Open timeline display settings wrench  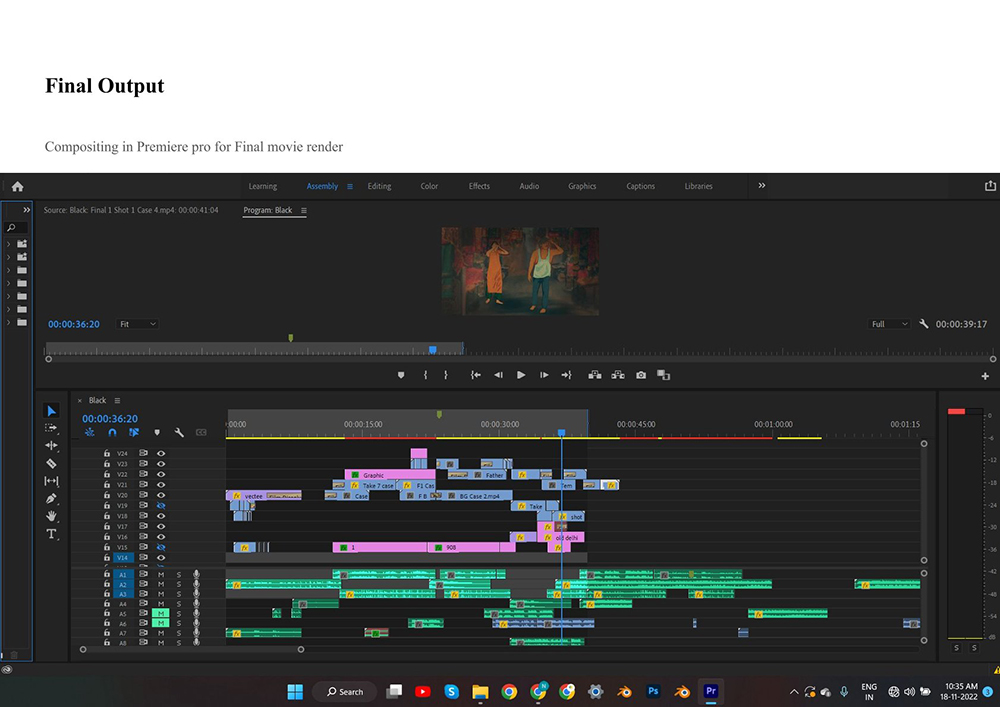click(x=179, y=433)
